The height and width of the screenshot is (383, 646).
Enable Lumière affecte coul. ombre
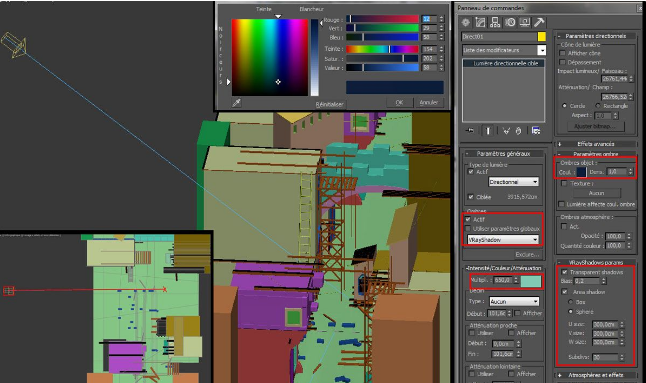561,204
